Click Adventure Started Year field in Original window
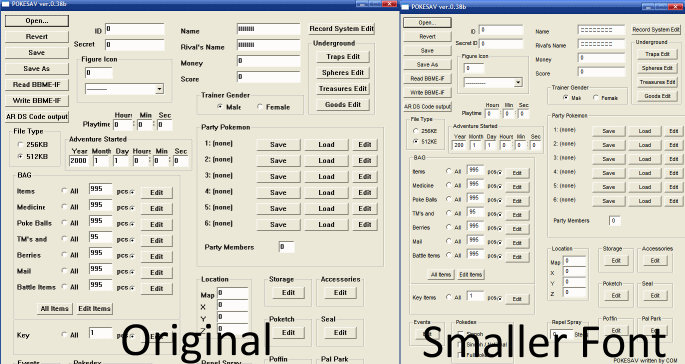 (x=79, y=161)
